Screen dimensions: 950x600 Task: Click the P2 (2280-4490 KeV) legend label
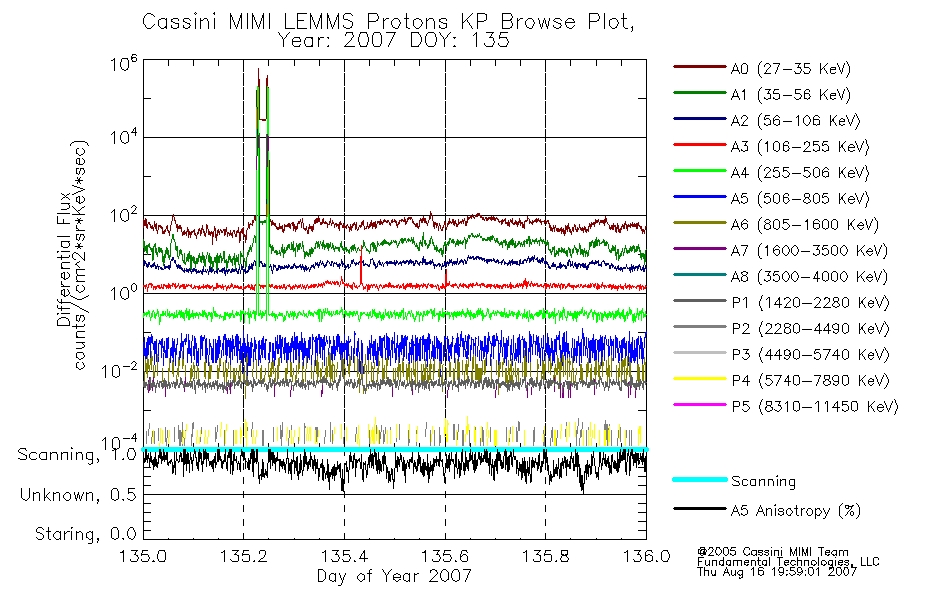(x=810, y=329)
